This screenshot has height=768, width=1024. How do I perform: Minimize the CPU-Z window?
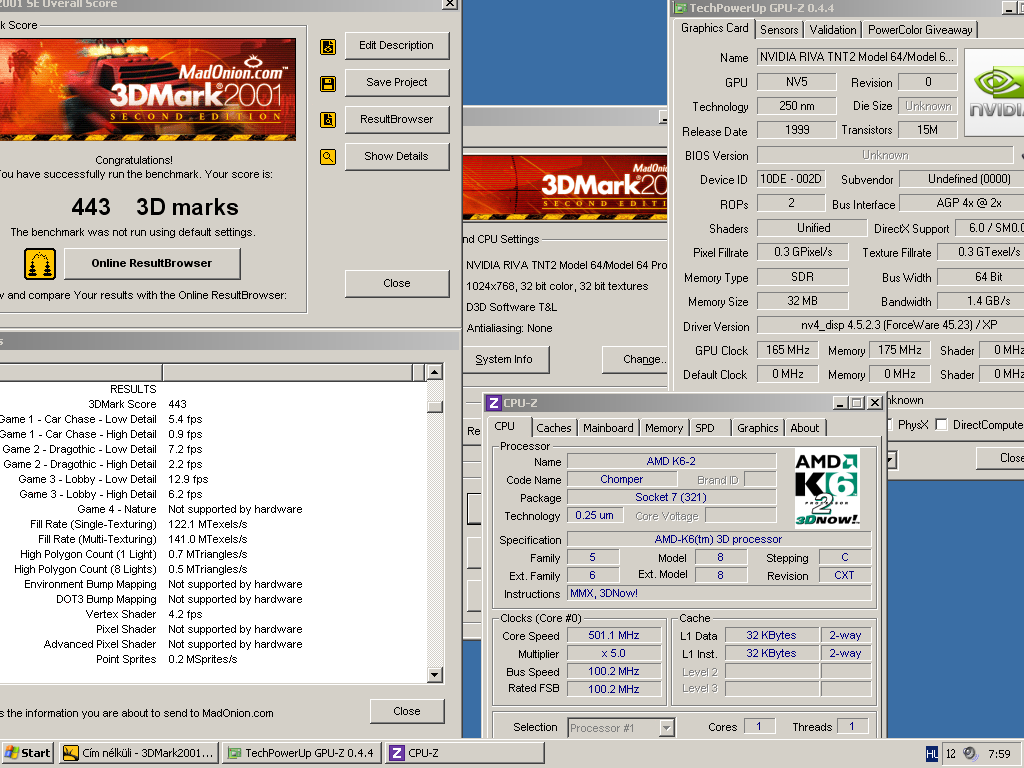pyautogui.click(x=841, y=403)
